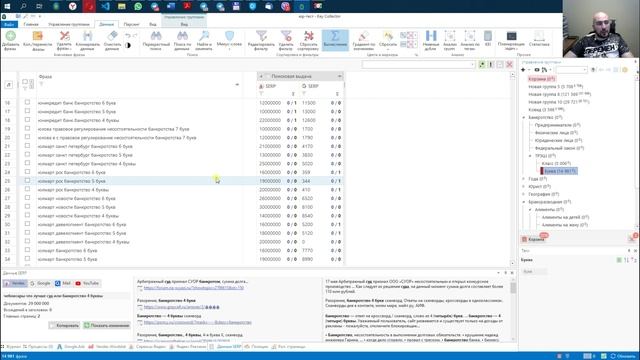640x360 pixels.
Task: Select the Предприниматели tree item
Action: pos(558,125)
